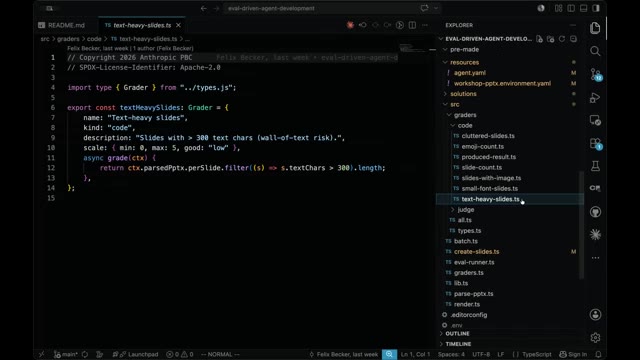The width and height of the screenshot is (640, 360).
Task: Open chat dropdown arrow in title bar
Action: (436, 8)
